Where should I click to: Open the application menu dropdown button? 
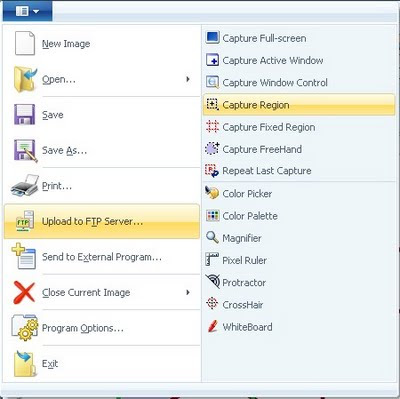point(27,12)
